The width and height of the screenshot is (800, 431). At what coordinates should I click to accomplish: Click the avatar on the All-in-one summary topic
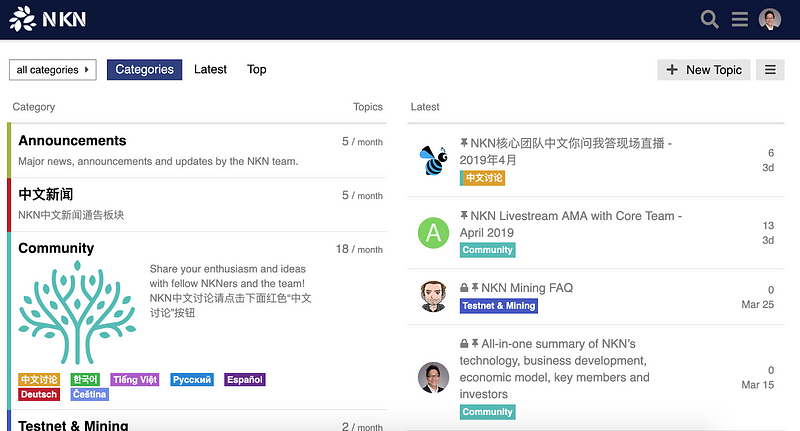tap(433, 377)
